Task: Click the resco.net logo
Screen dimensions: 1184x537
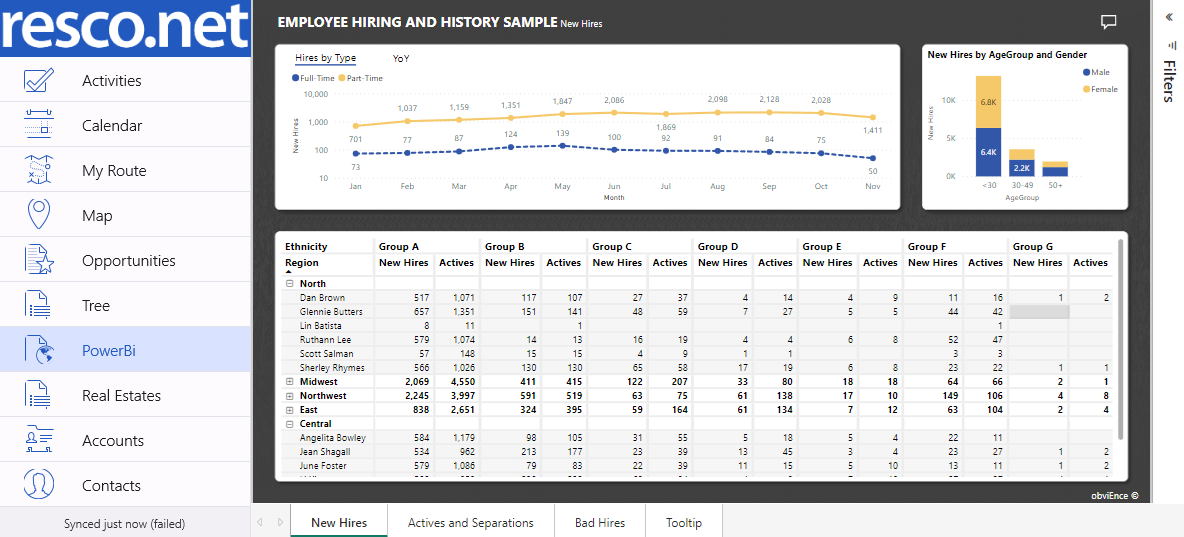Action: [x=125, y=28]
